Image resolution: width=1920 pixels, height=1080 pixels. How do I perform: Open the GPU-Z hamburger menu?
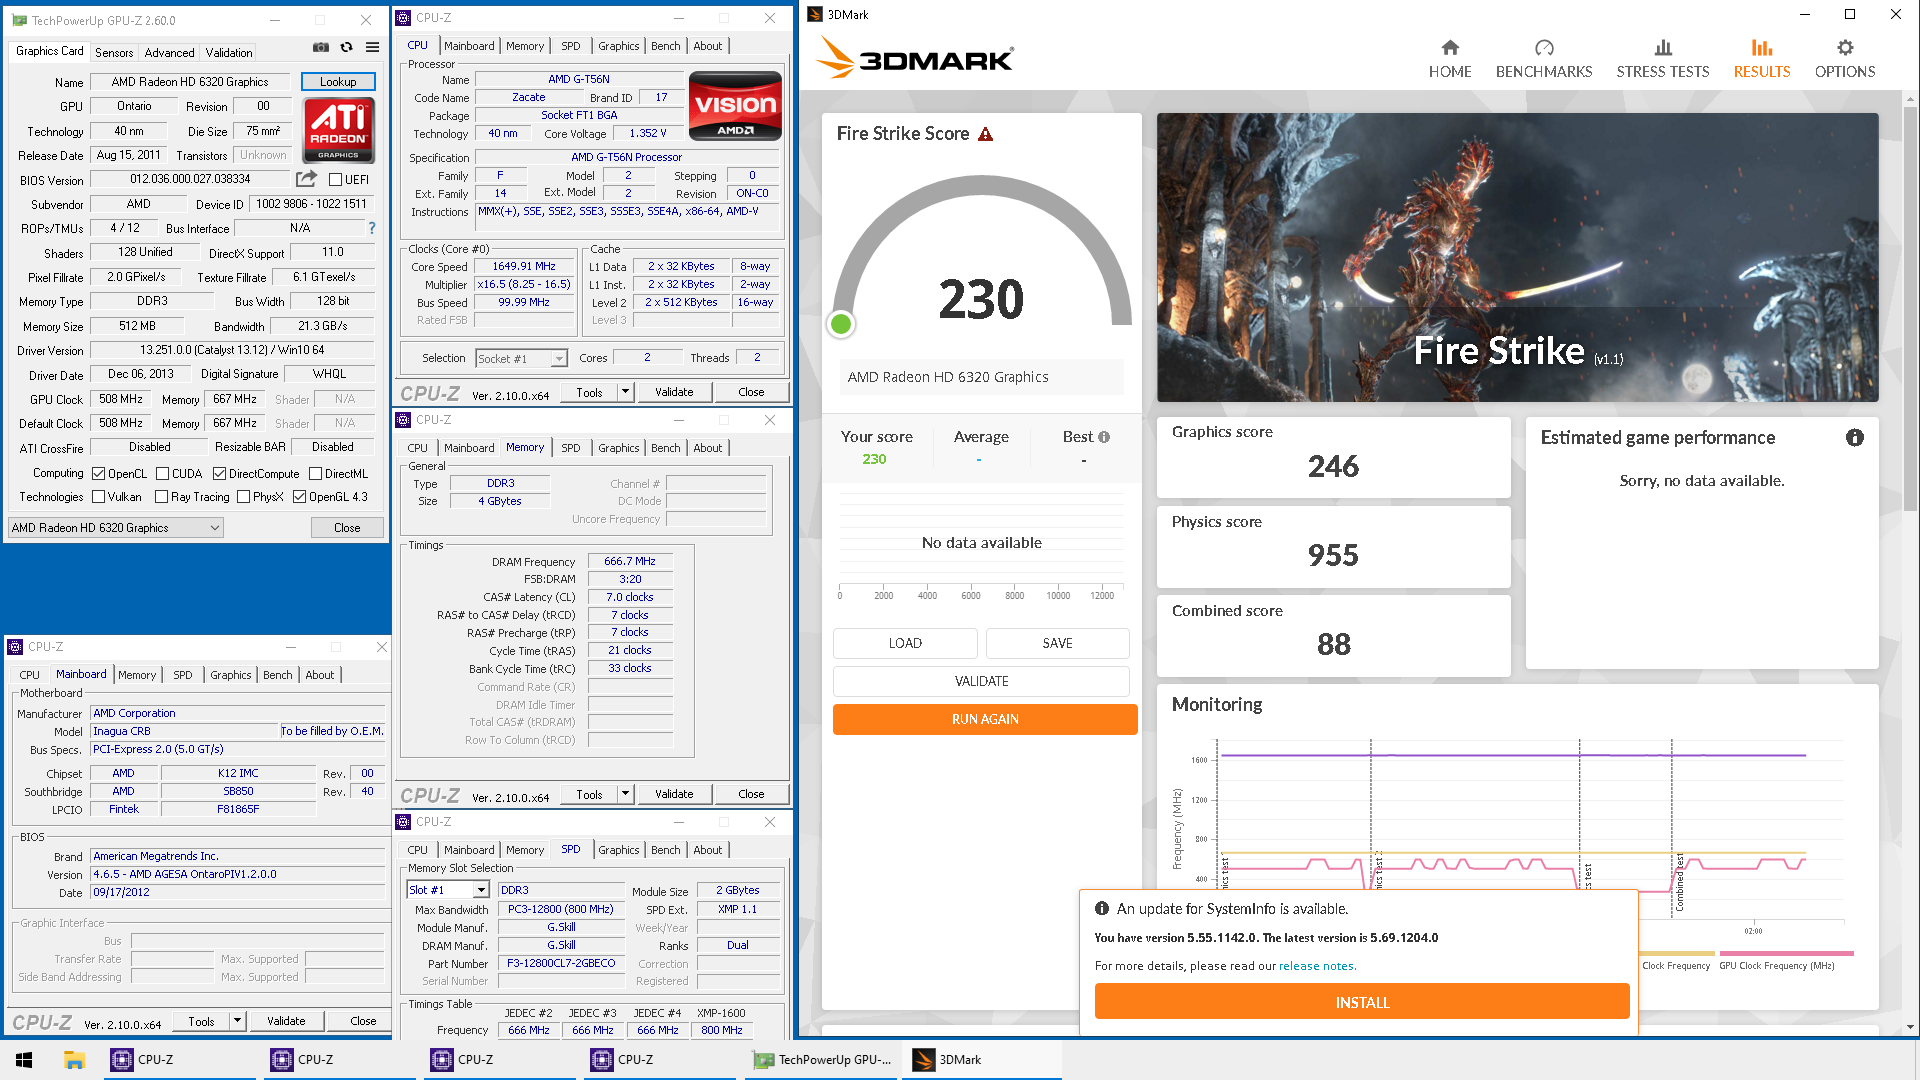click(x=372, y=47)
